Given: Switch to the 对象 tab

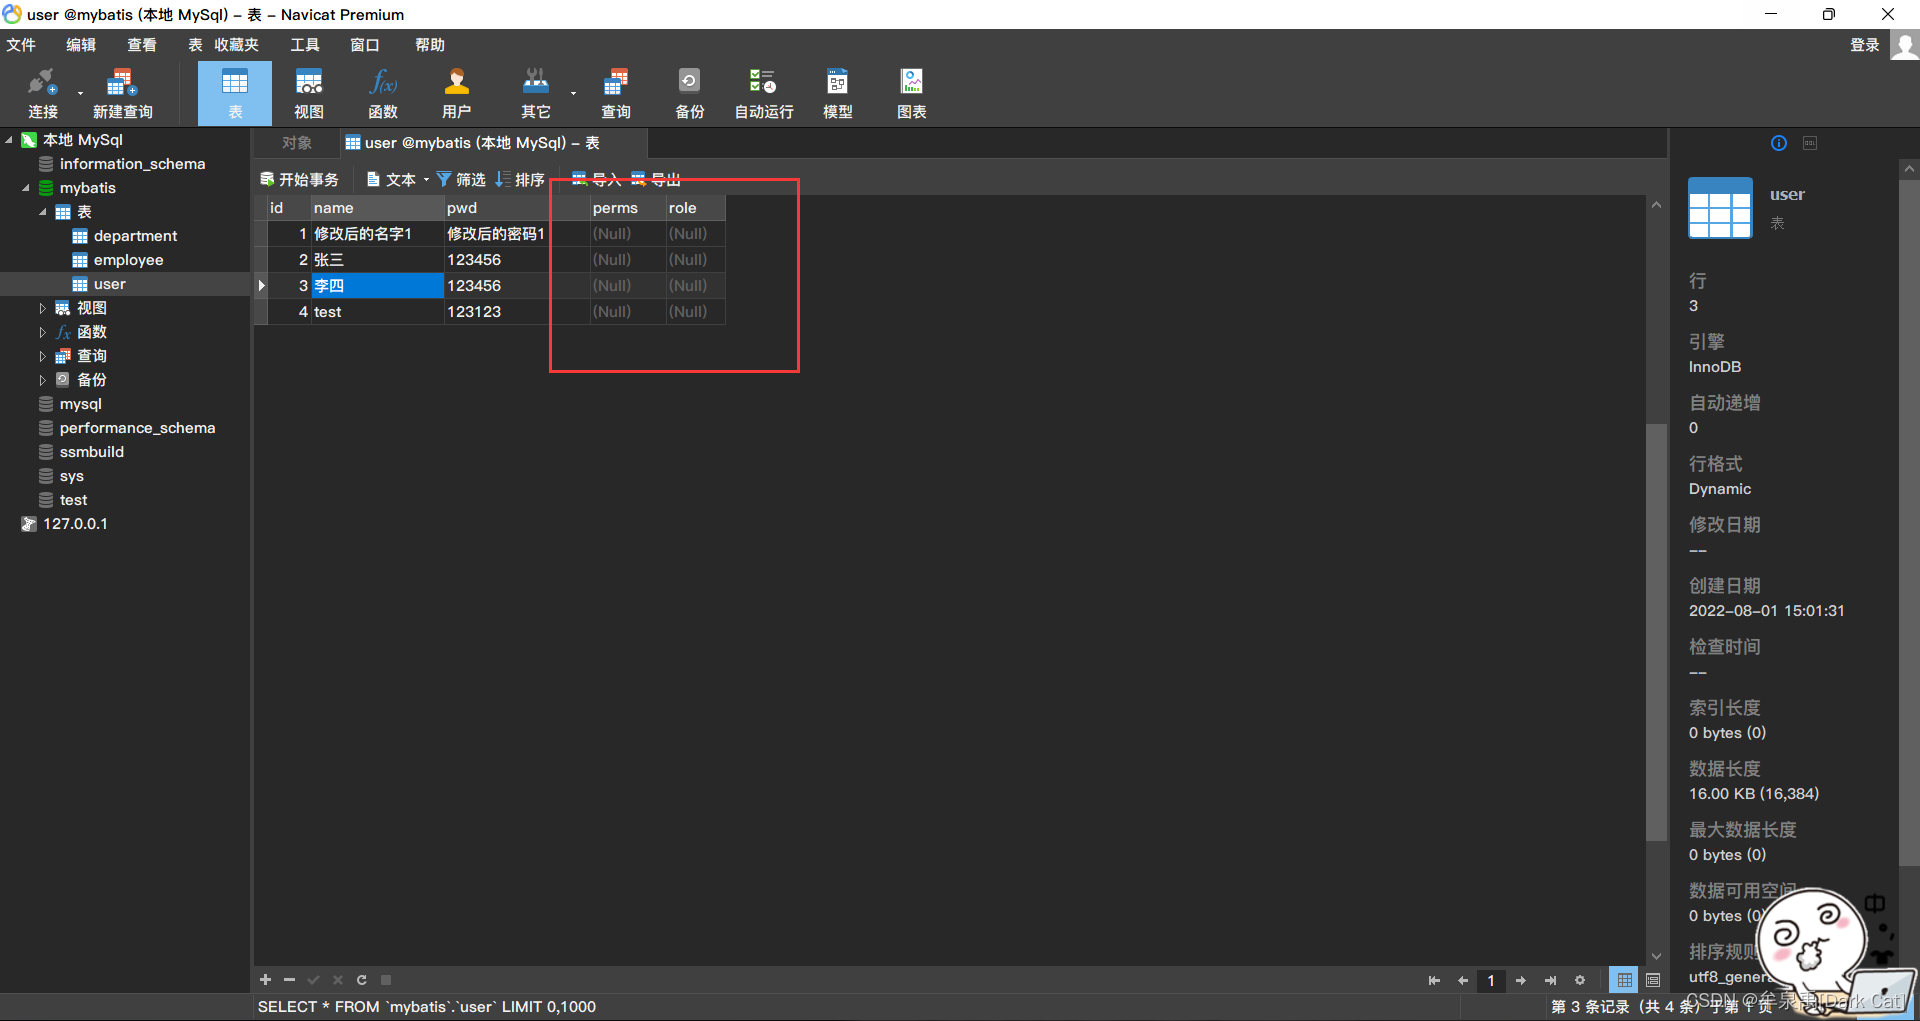Looking at the screenshot, I should (296, 143).
